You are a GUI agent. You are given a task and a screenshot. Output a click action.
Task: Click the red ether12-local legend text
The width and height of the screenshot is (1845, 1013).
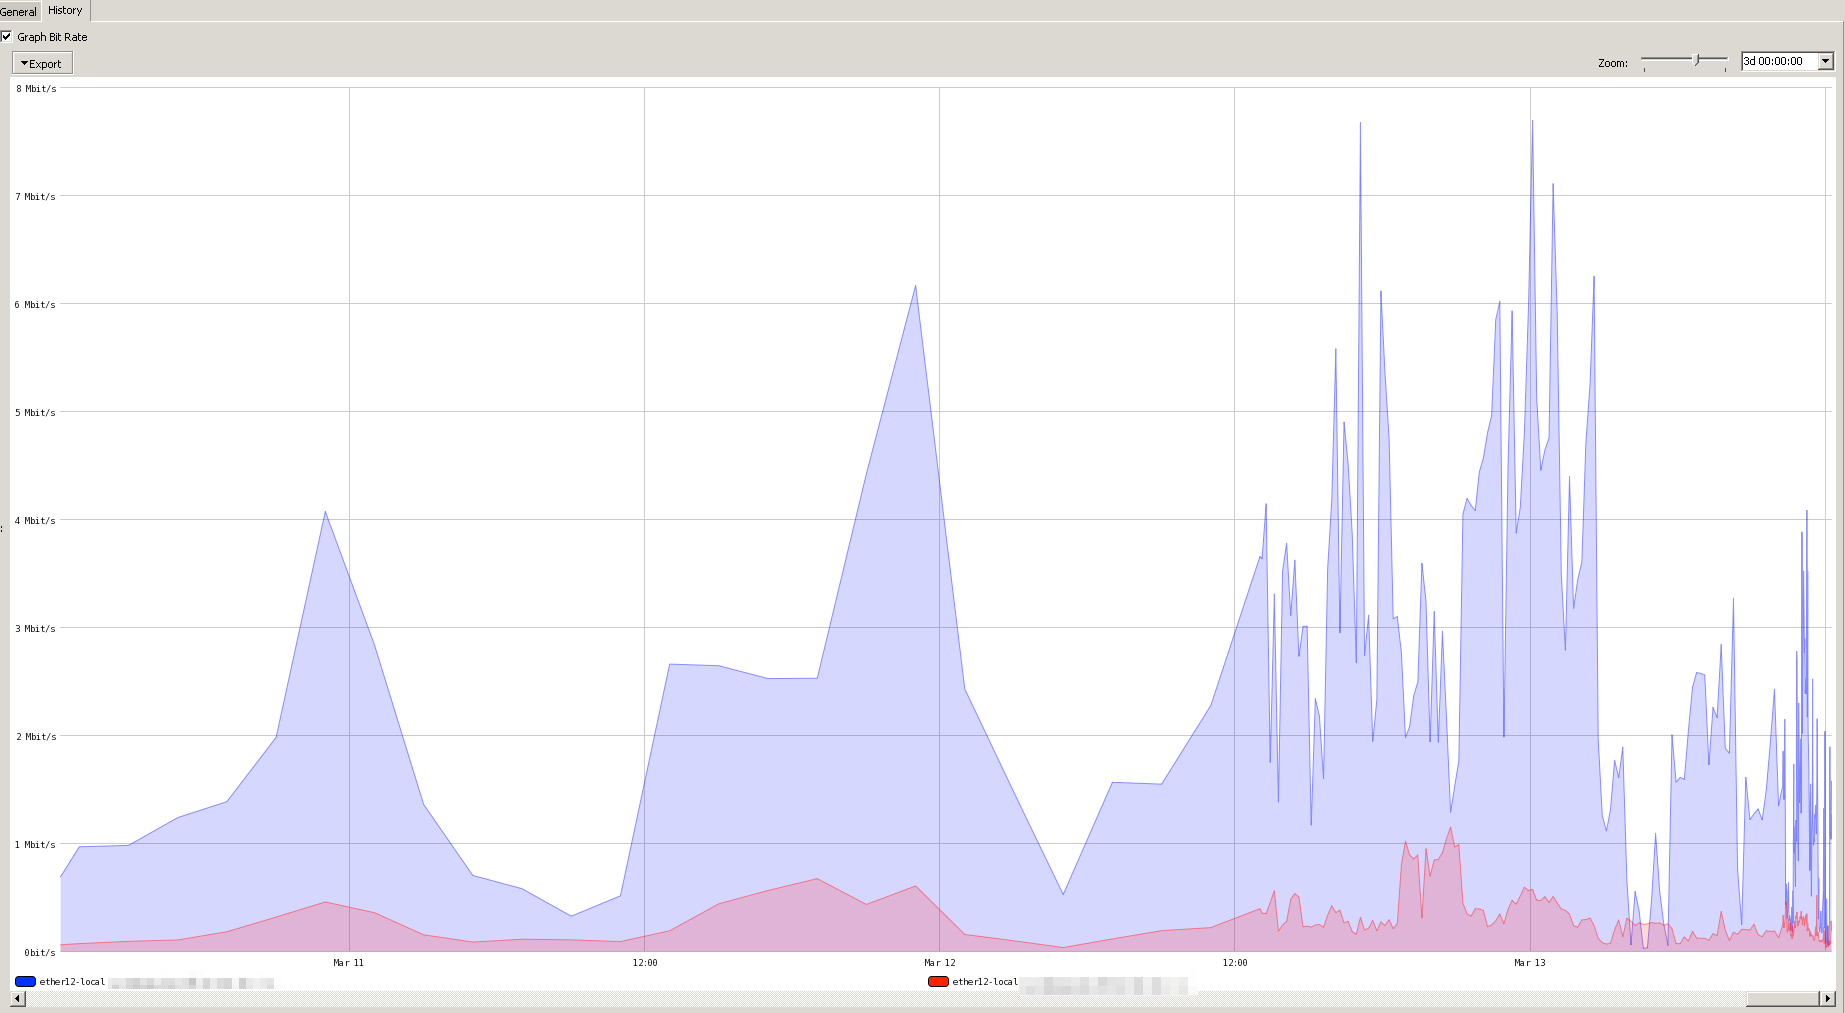[985, 982]
